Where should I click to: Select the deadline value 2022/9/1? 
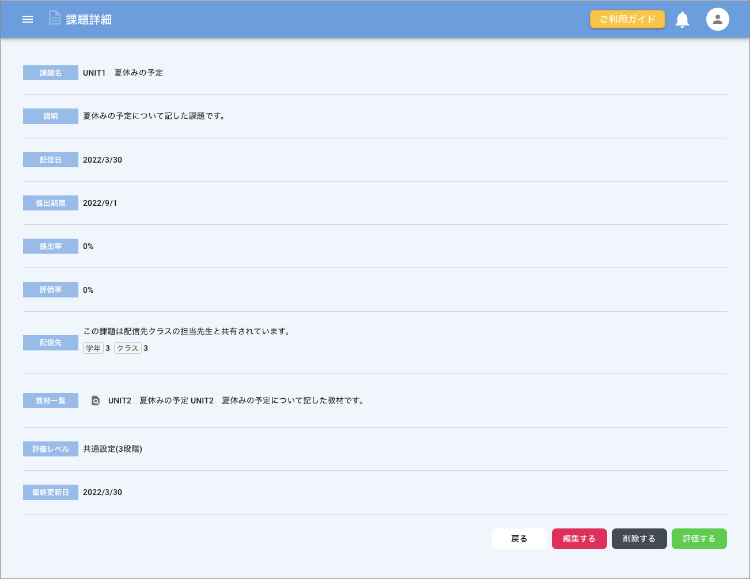[x=99, y=203]
